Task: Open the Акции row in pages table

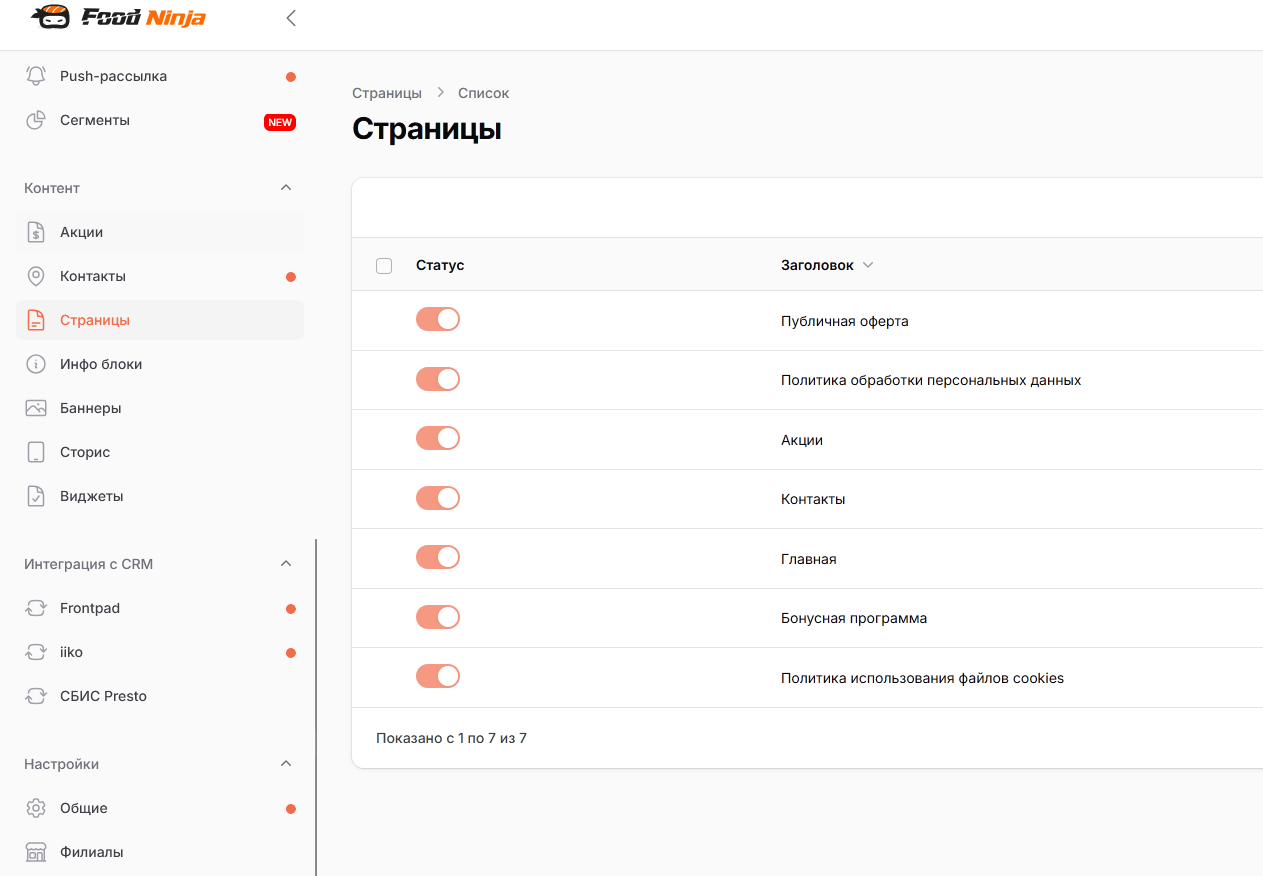Action: [x=802, y=440]
